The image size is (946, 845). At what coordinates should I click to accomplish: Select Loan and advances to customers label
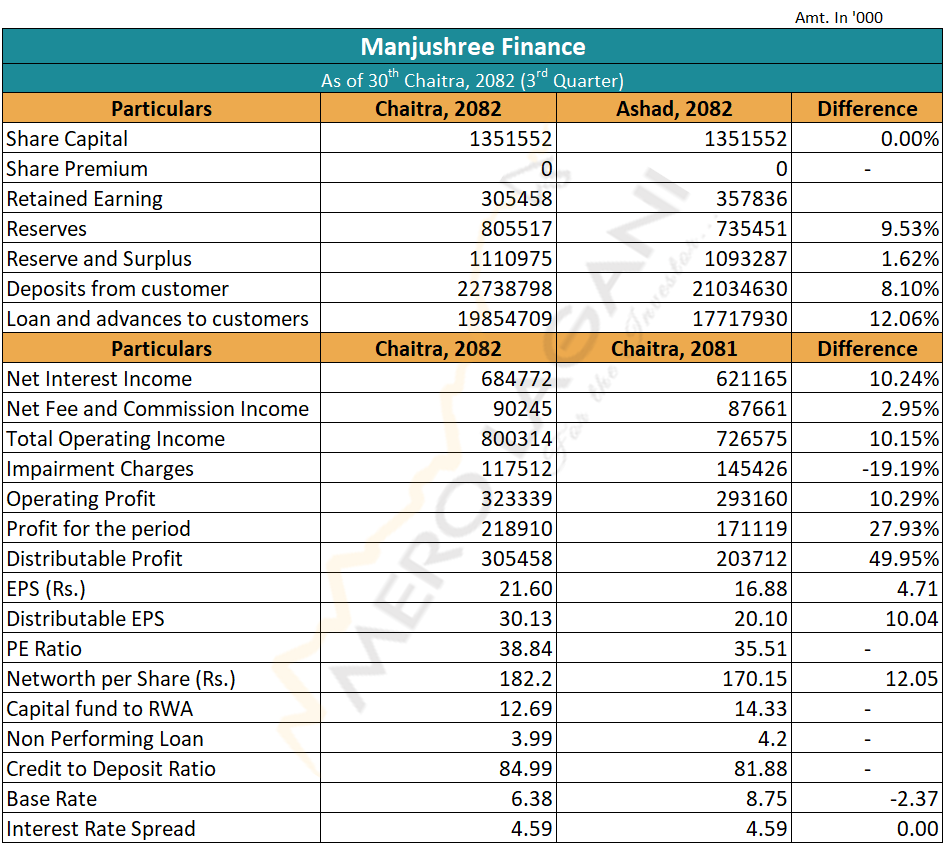point(157,319)
